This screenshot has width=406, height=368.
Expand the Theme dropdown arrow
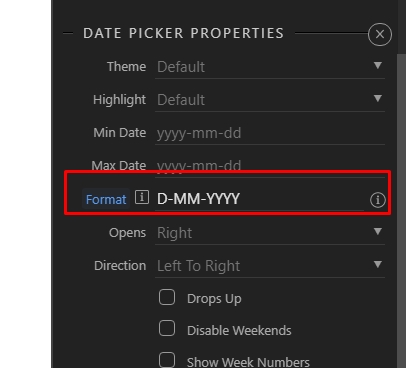pos(378,65)
